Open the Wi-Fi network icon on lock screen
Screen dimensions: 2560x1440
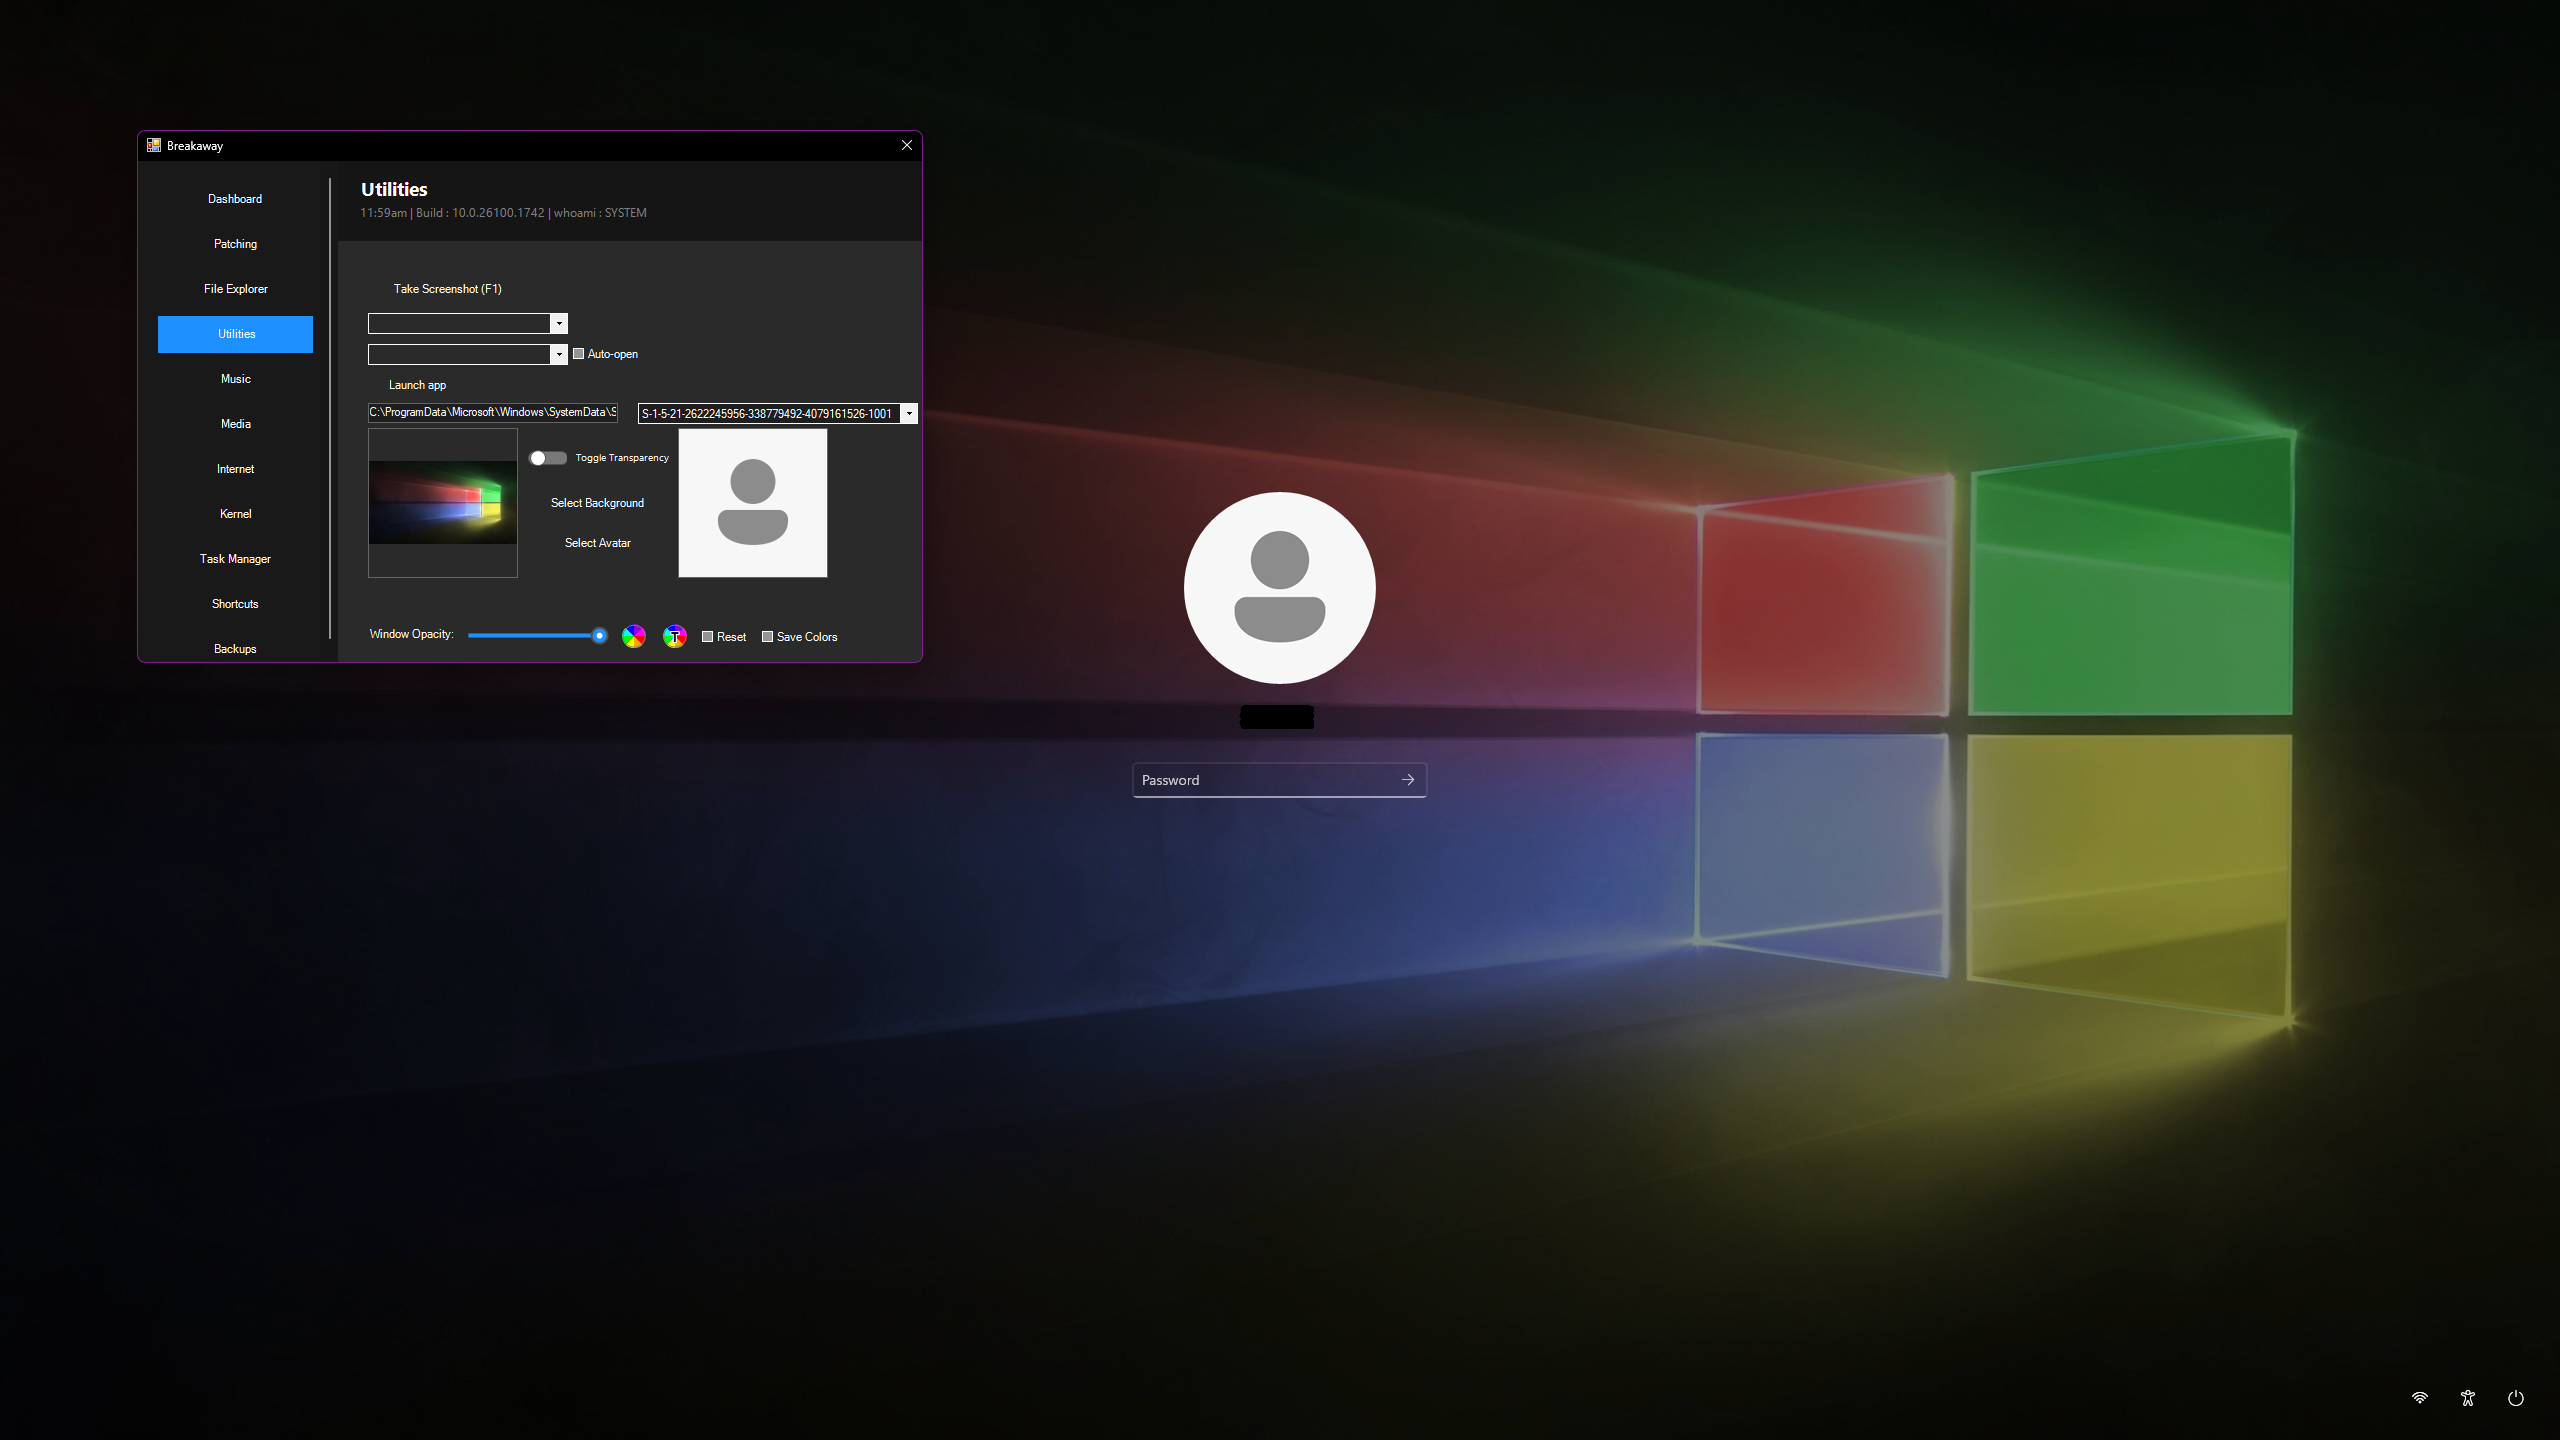pyautogui.click(x=2420, y=1398)
